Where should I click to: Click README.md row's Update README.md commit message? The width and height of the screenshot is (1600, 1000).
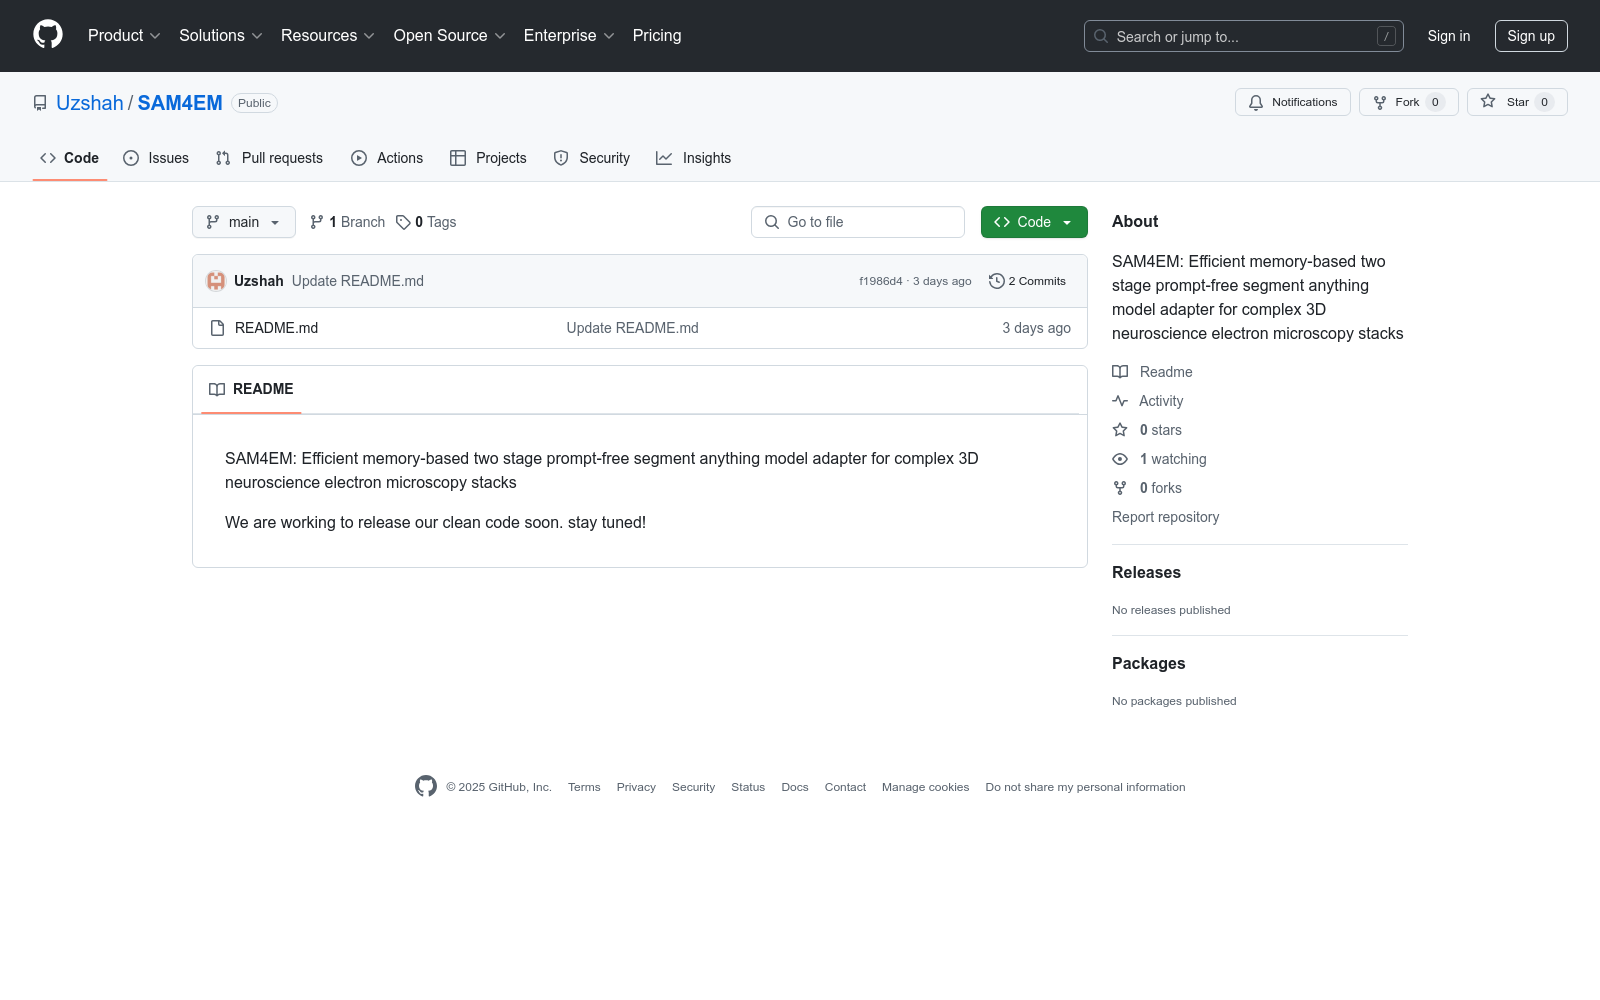pyautogui.click(x=633, y=328)
